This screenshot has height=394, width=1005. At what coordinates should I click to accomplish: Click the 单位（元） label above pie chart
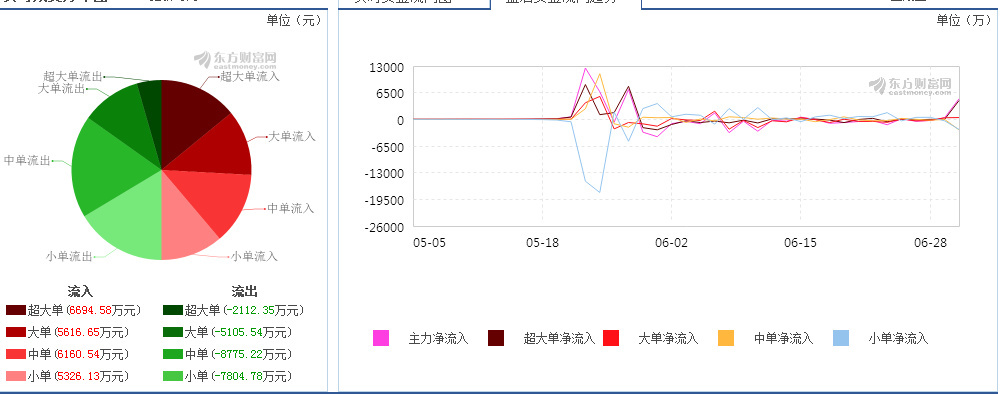tap(294, 20)
